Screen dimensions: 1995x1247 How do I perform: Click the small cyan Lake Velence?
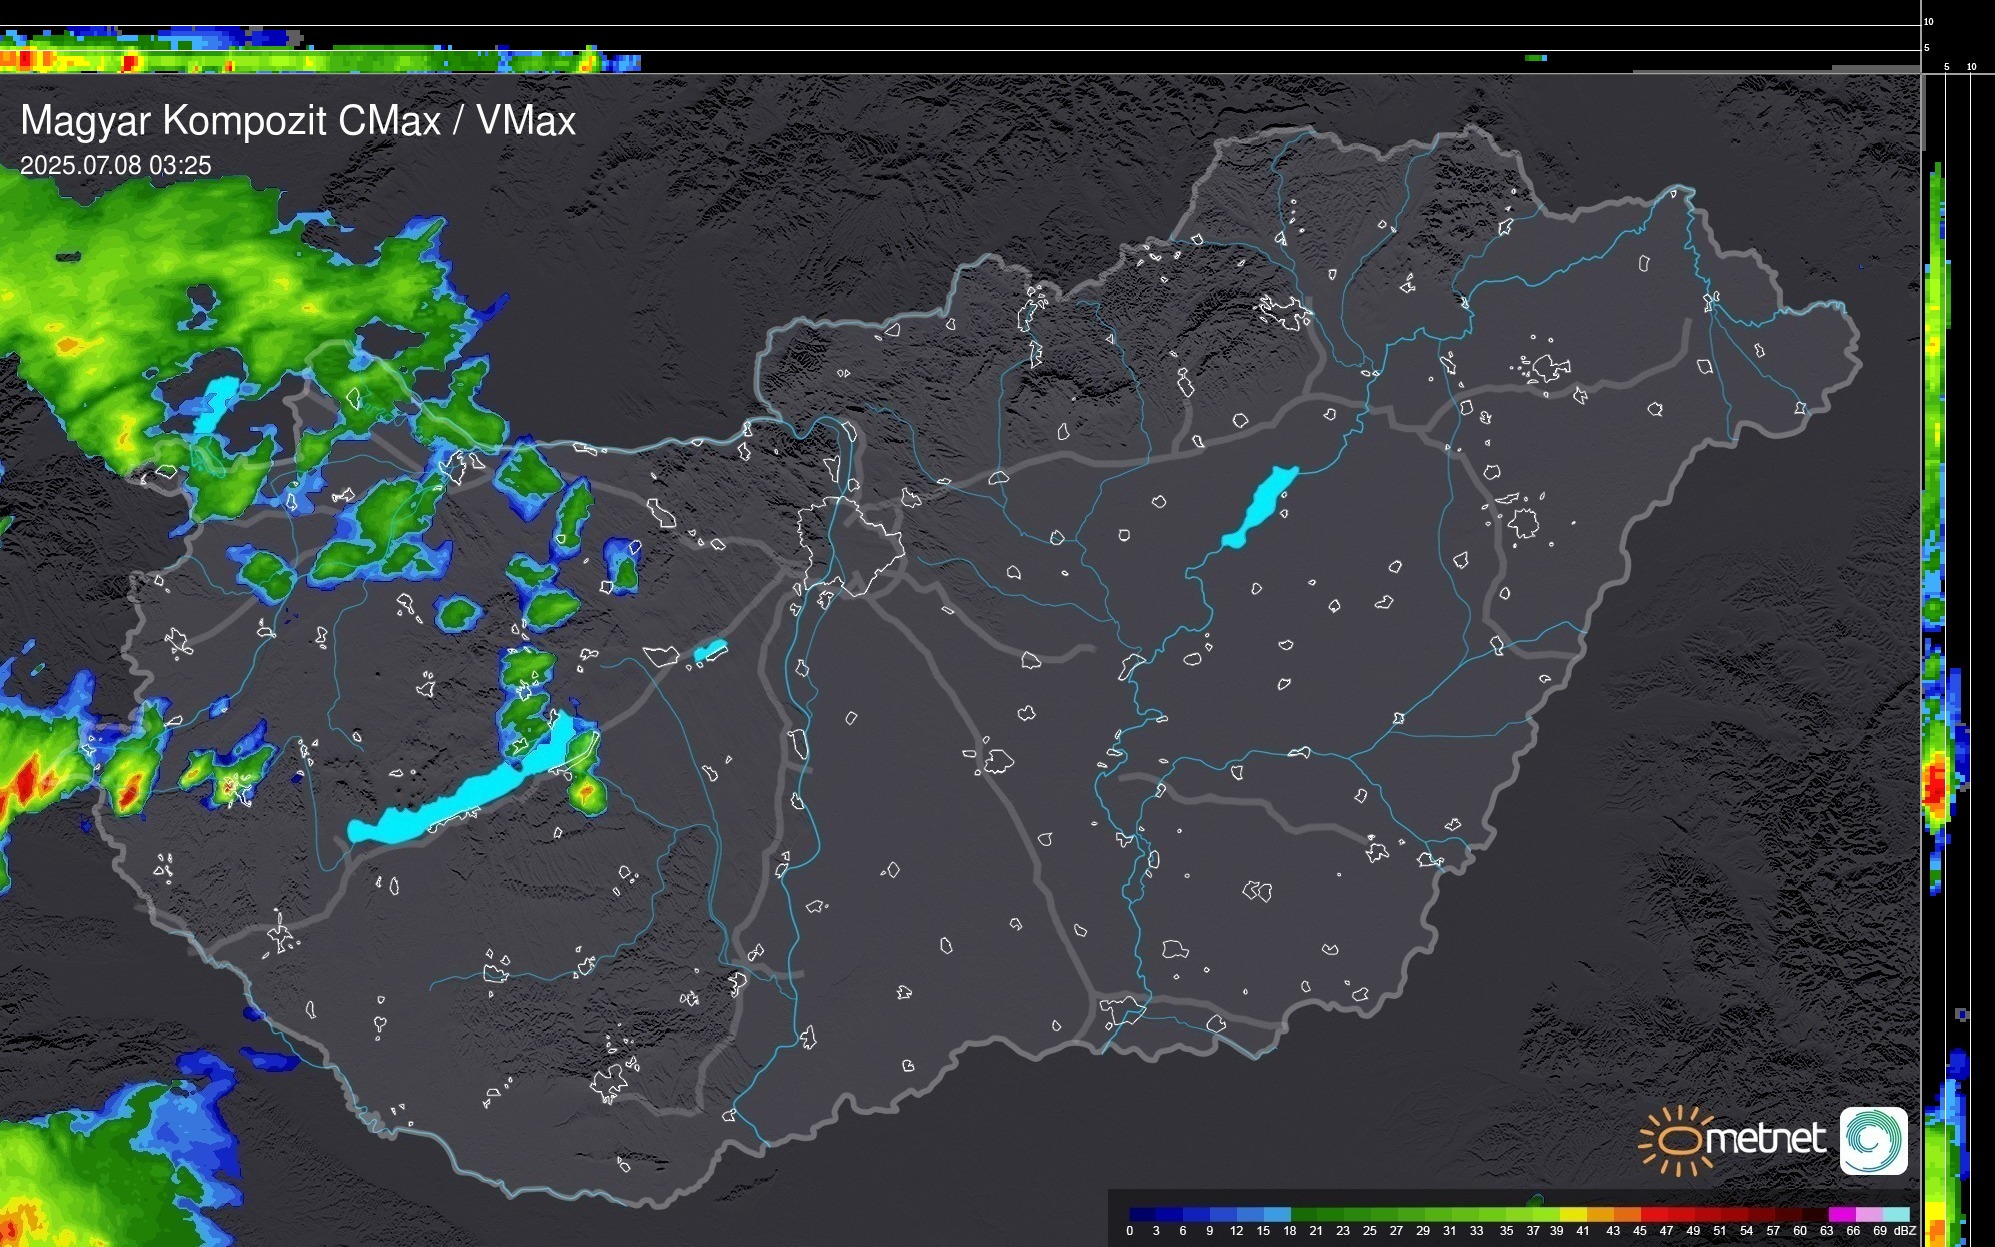coord(710,651)
